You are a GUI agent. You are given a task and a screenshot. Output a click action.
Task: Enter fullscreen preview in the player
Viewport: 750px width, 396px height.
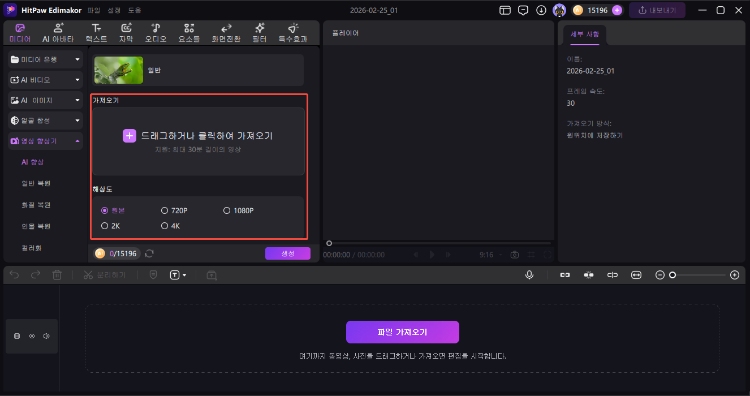pyautogui.click(x=547, y=255)
